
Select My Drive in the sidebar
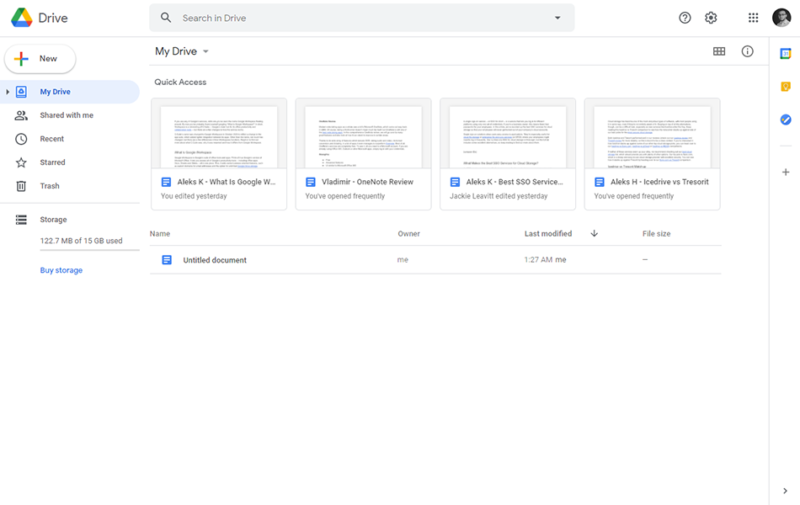[x=69, y=92]
